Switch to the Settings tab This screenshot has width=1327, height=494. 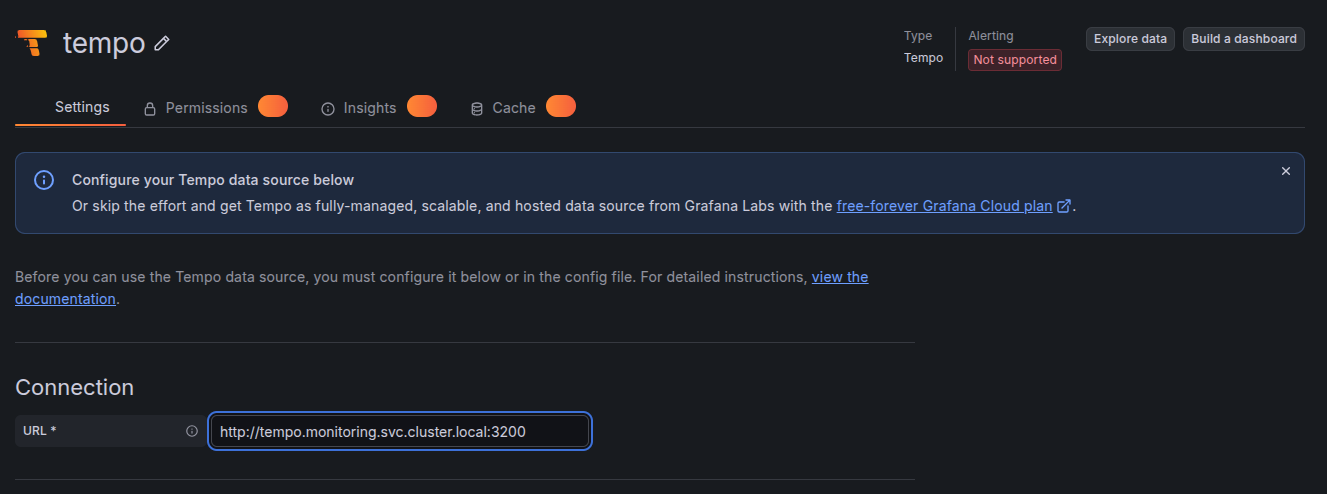[x=82, y=107]
